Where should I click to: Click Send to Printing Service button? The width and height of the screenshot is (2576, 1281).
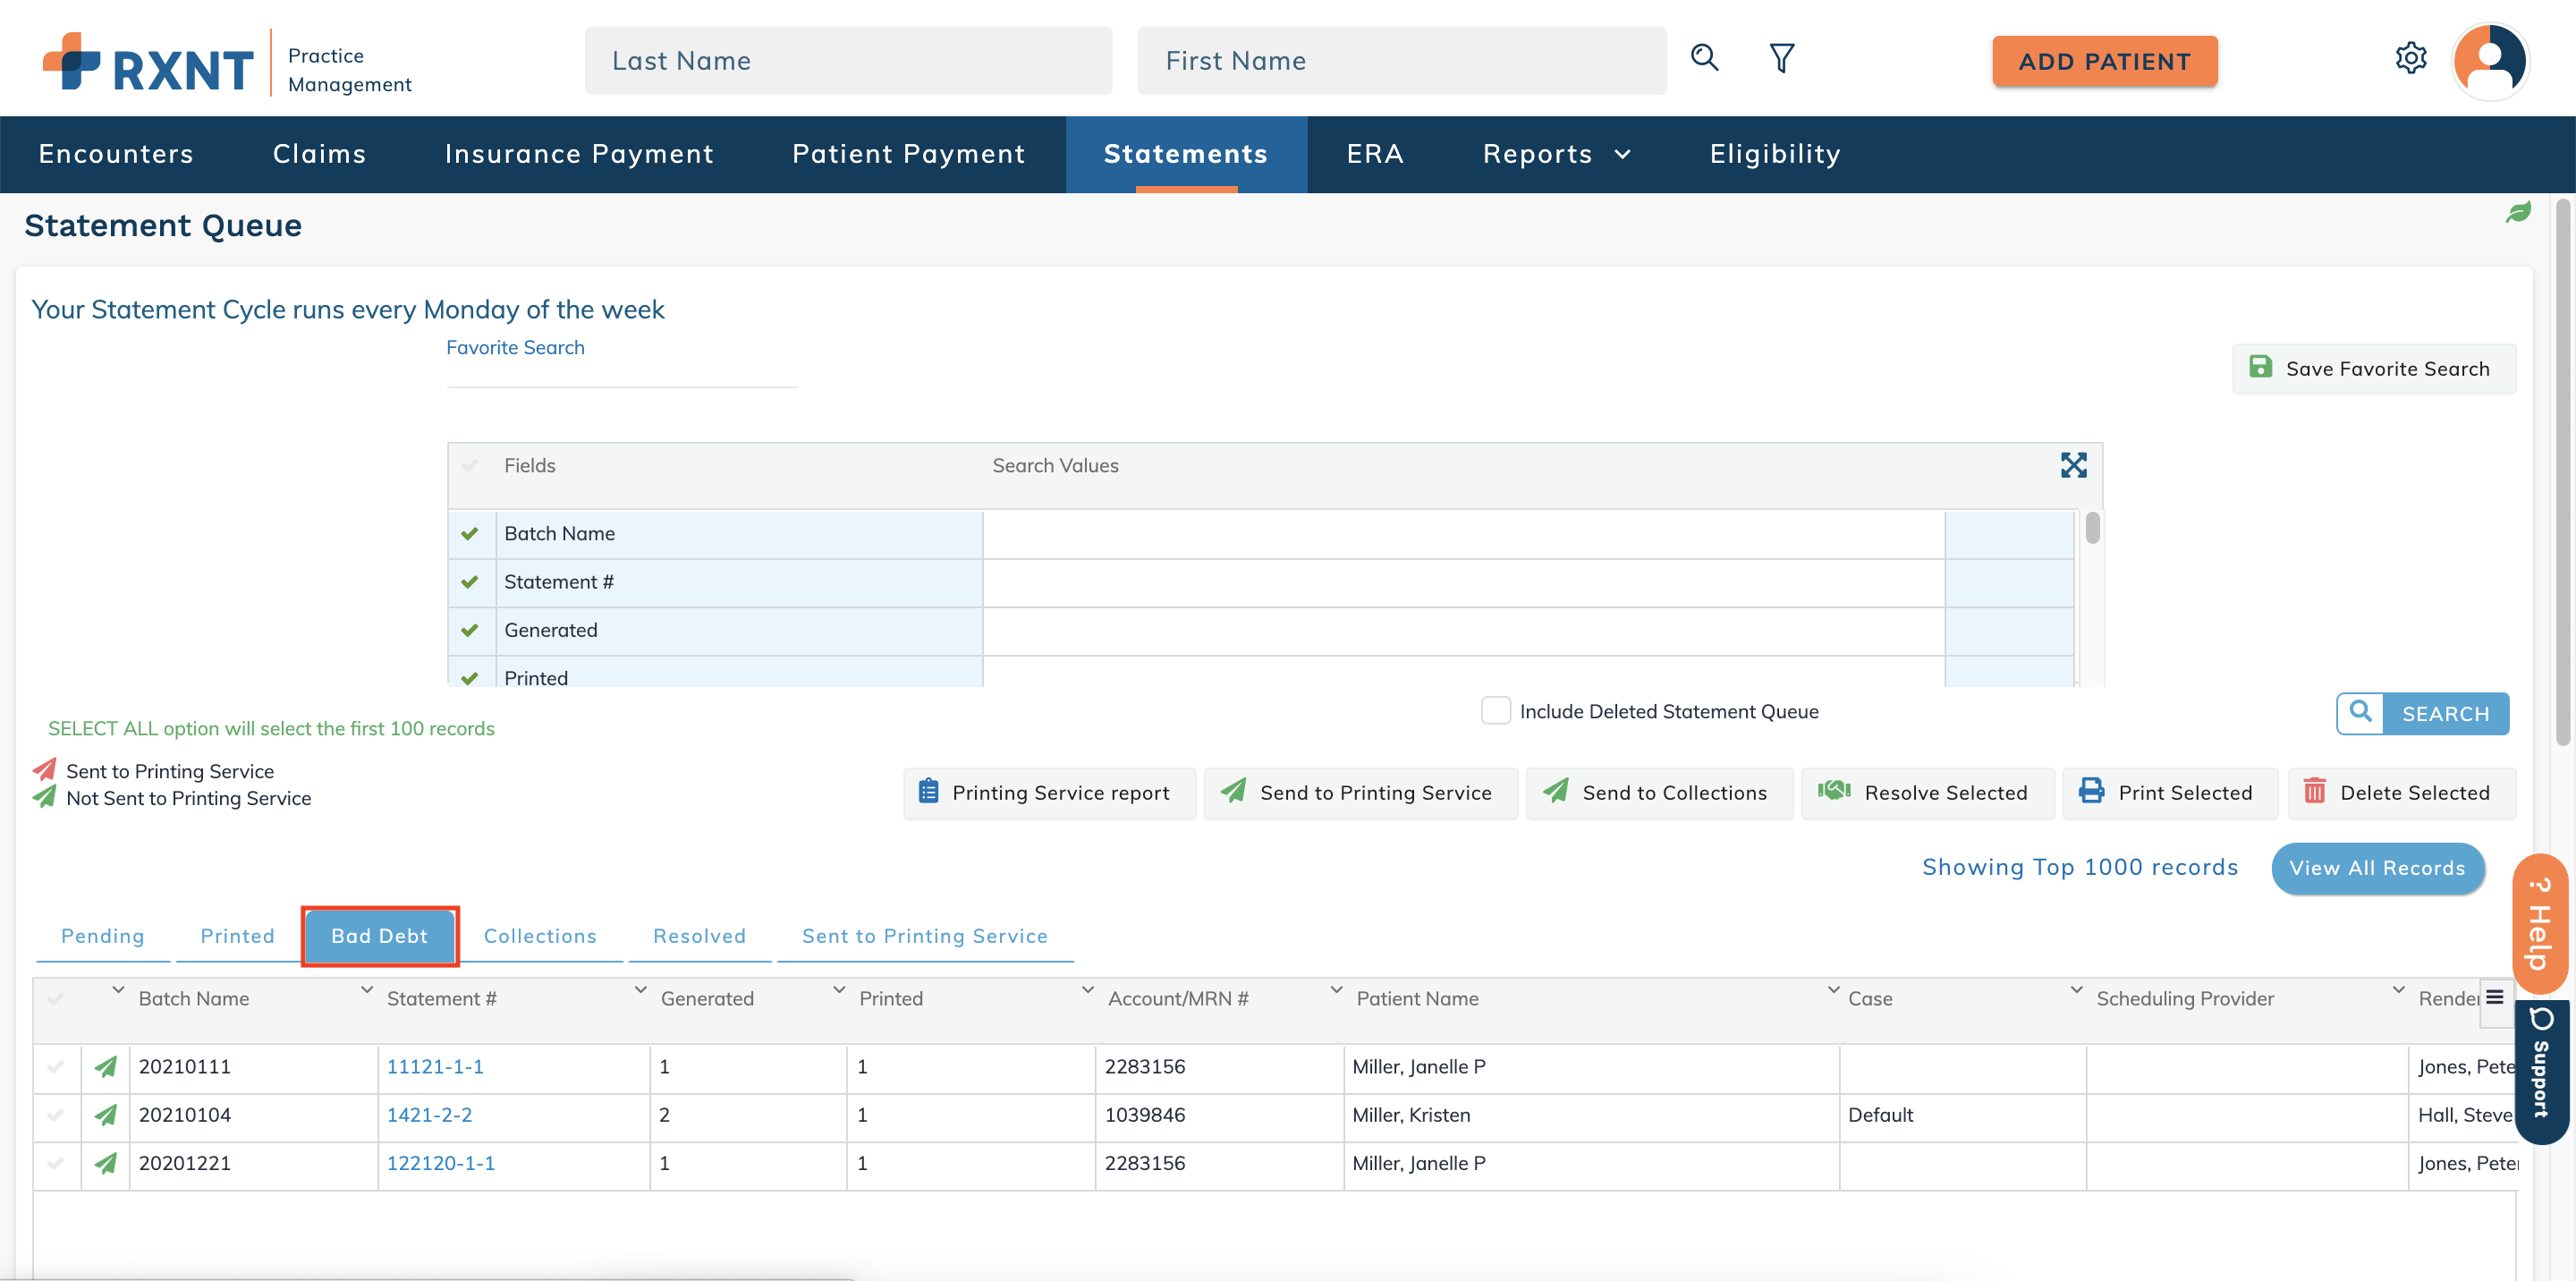(x=1360, y=793)
